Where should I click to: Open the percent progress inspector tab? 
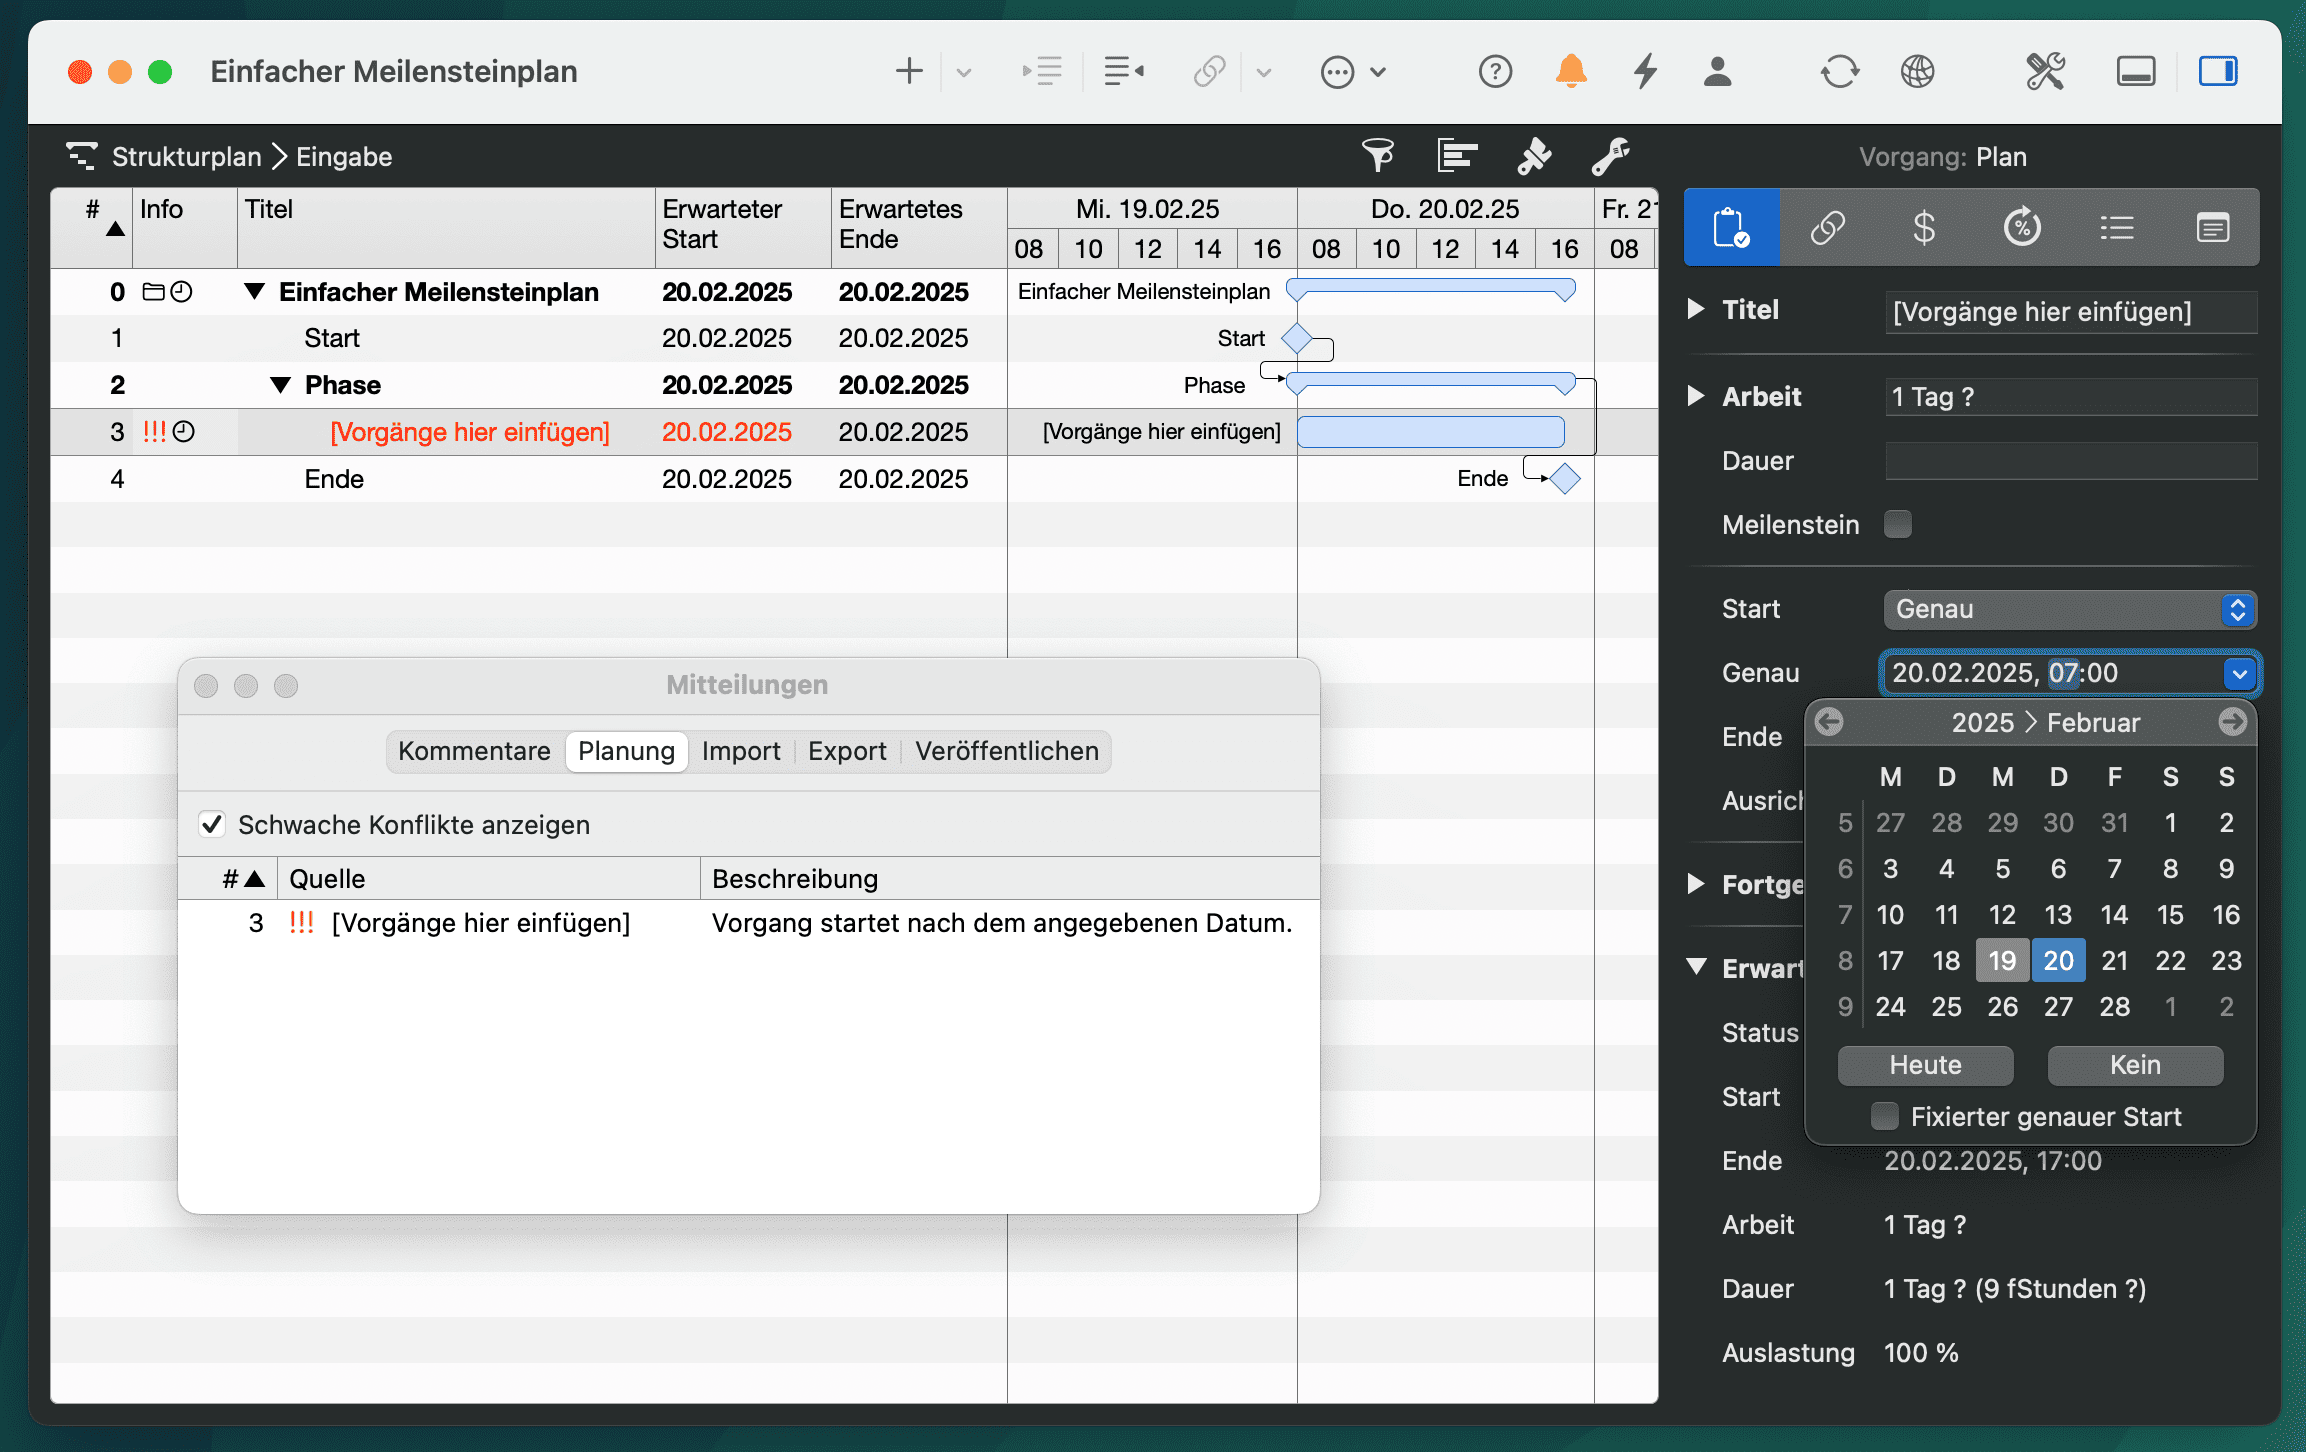click(2021, 228)
